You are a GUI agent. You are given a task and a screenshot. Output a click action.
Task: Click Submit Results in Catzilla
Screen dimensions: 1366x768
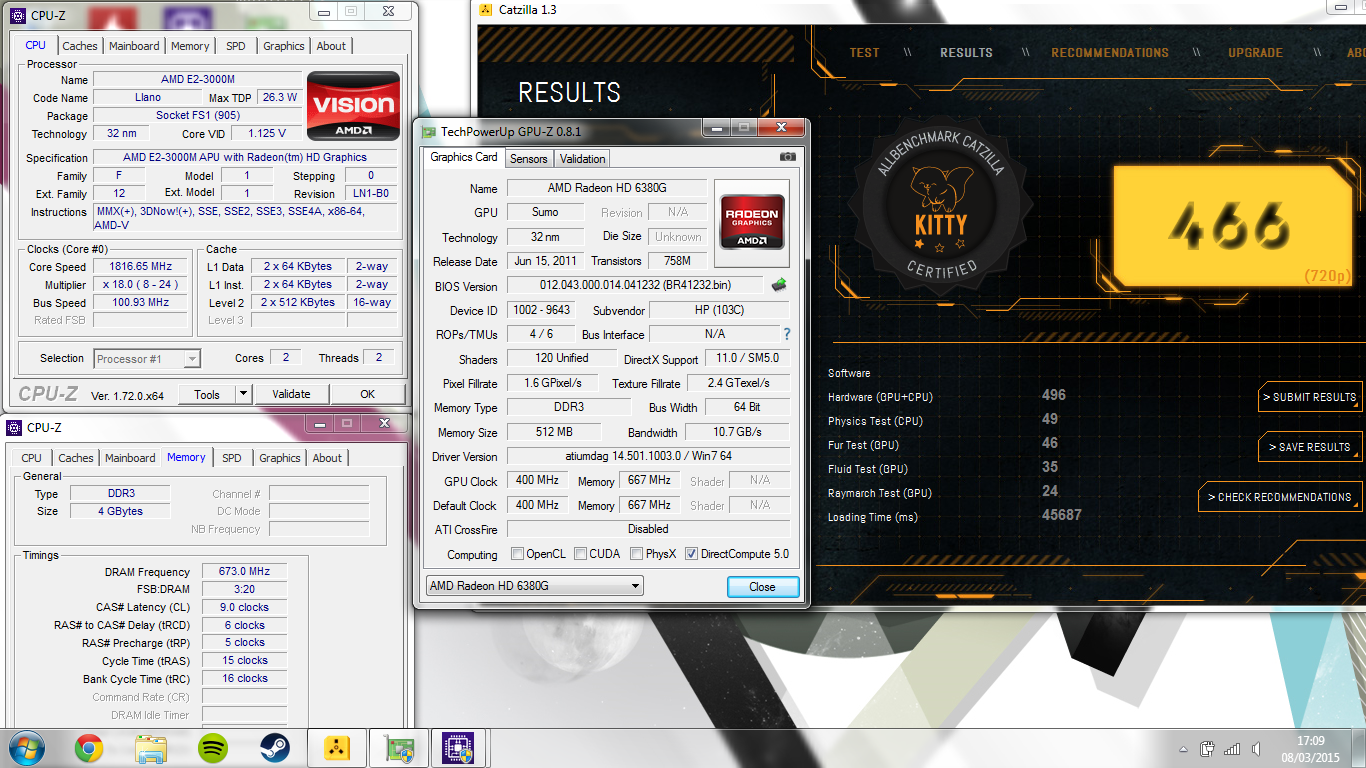(1309, 397)
